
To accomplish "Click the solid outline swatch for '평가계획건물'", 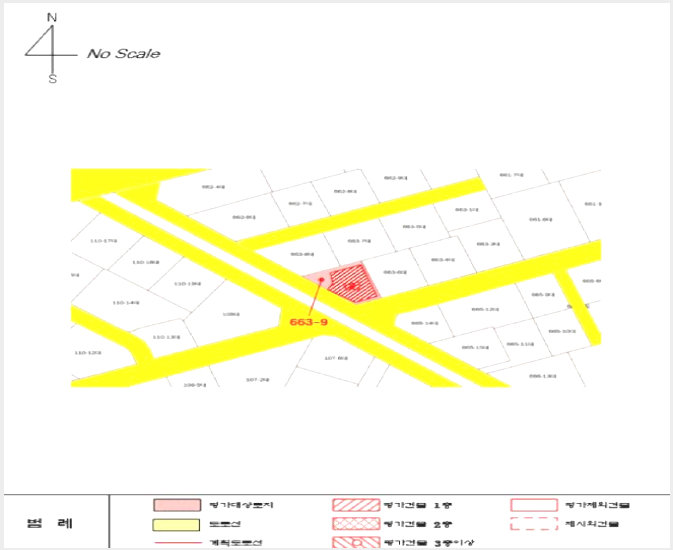I will (x=534, y=505).
